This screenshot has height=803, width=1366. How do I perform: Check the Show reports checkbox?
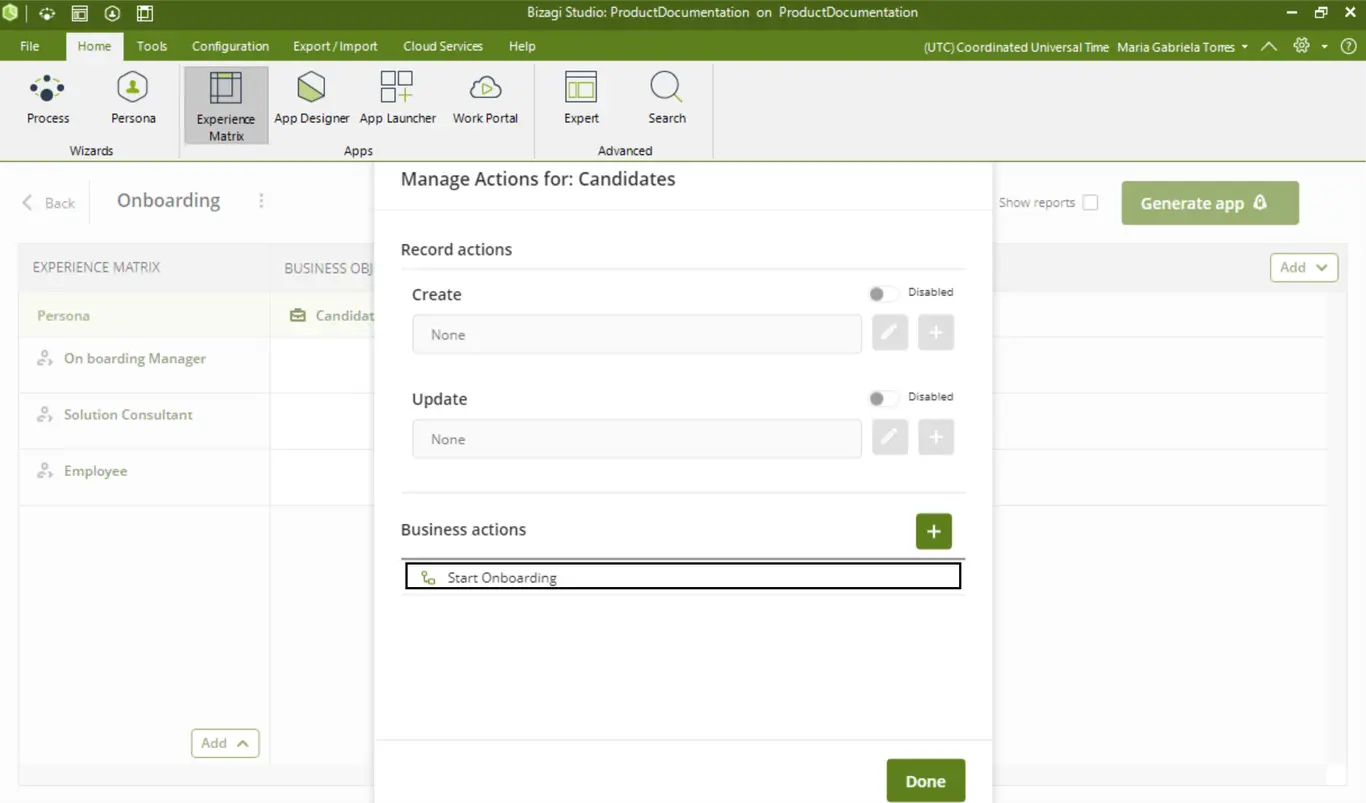pyautogui.click(x=1090, y=202)
